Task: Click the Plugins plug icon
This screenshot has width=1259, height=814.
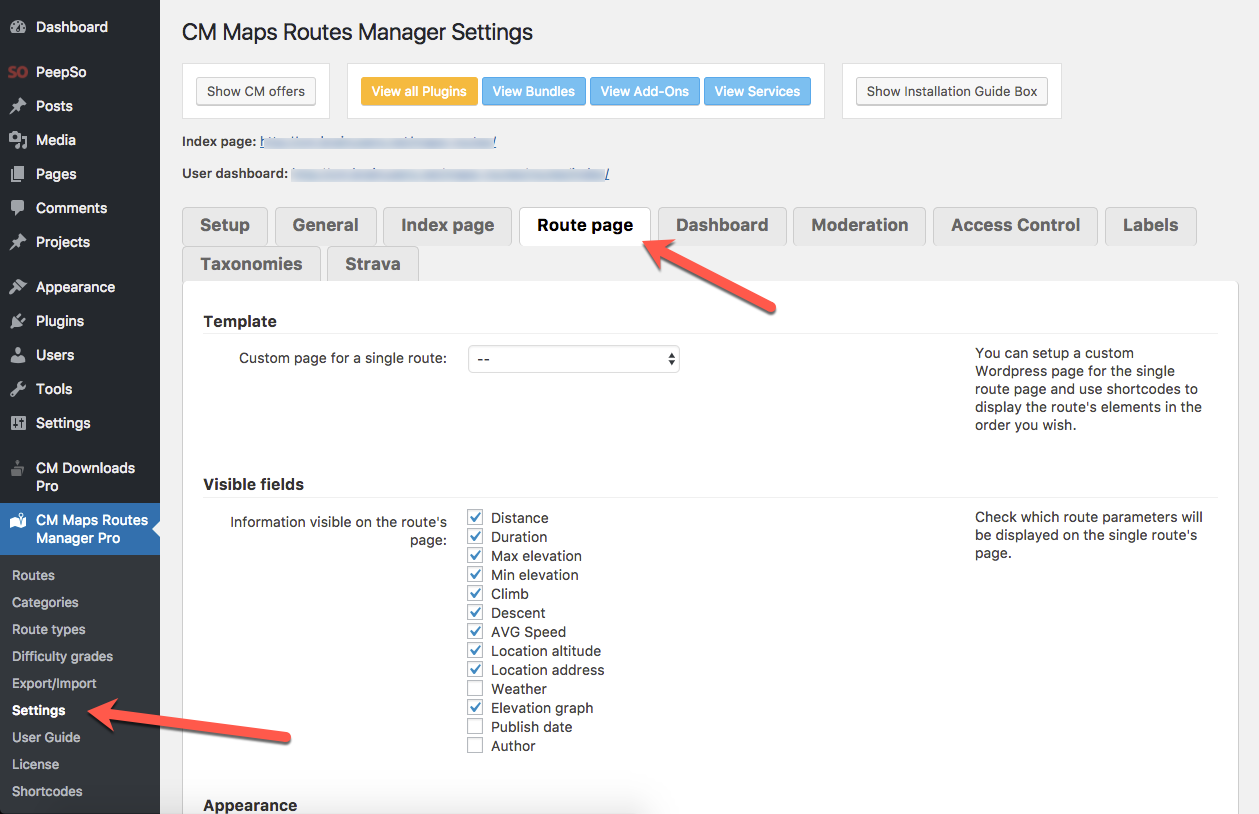Action: (x=18, y=321)
